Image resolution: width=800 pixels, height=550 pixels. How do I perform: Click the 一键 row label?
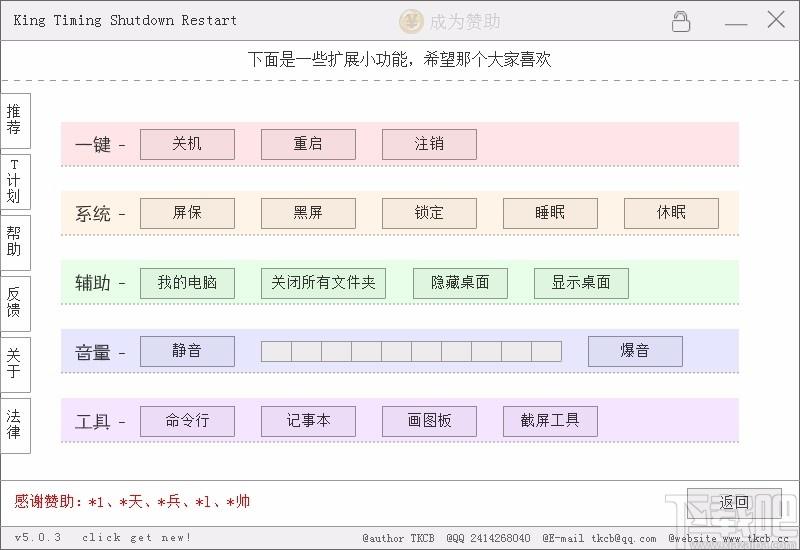pos(93,145)
